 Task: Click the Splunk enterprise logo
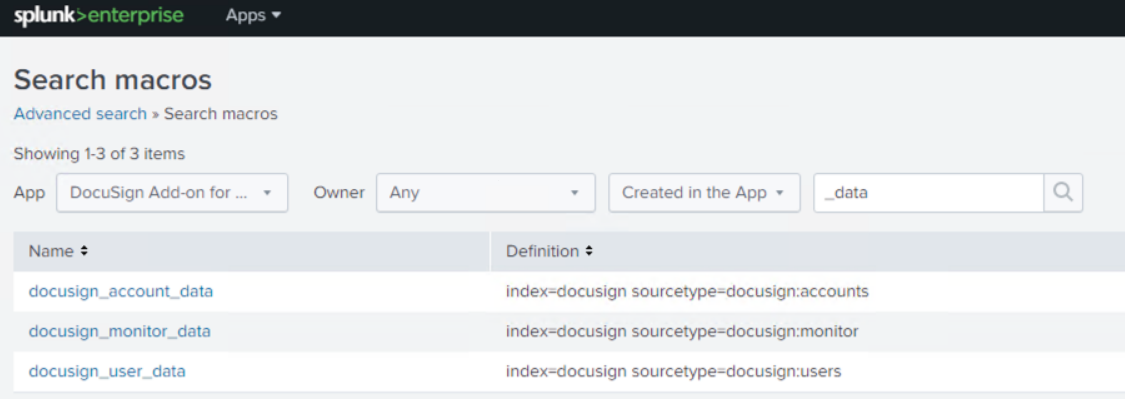click(x=98, y=15)
